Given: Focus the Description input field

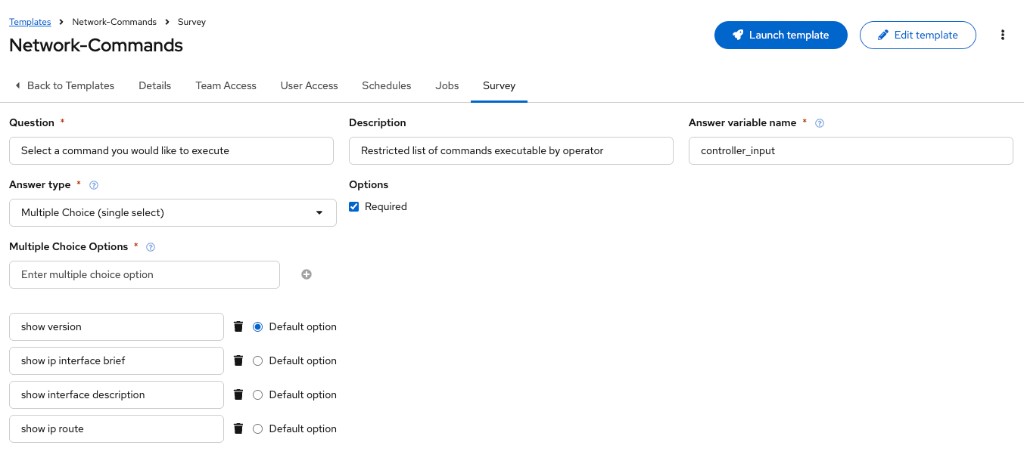Looking at the screenshot, I should coord(511,151).
